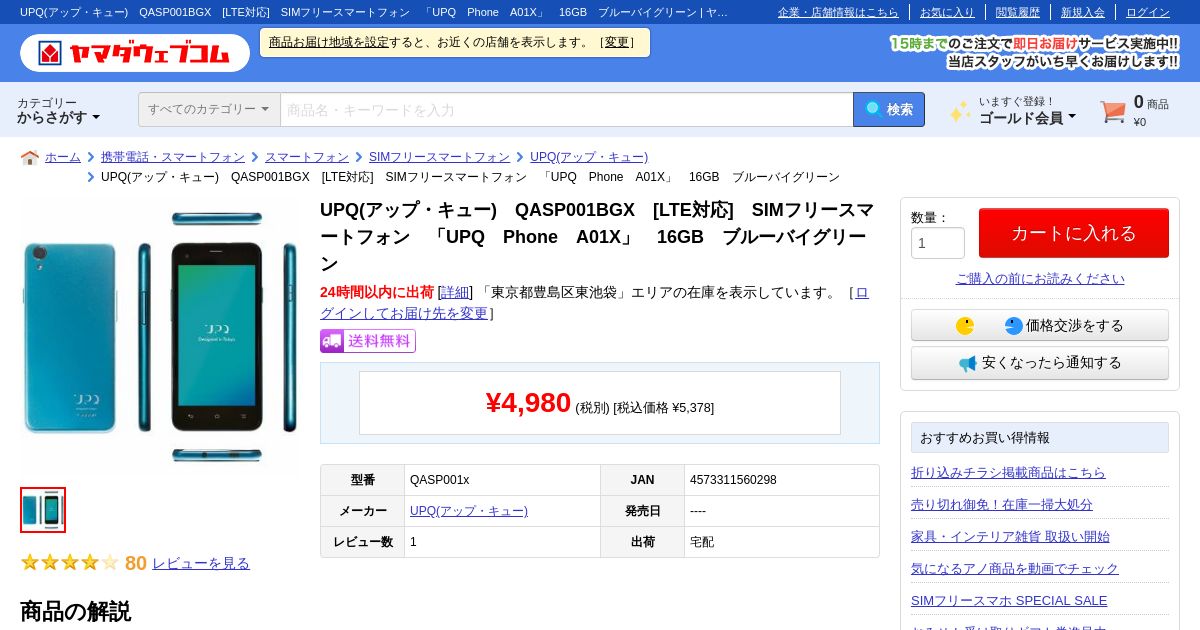Expand the ゴールド会員 dropdown

(1027, 117)
